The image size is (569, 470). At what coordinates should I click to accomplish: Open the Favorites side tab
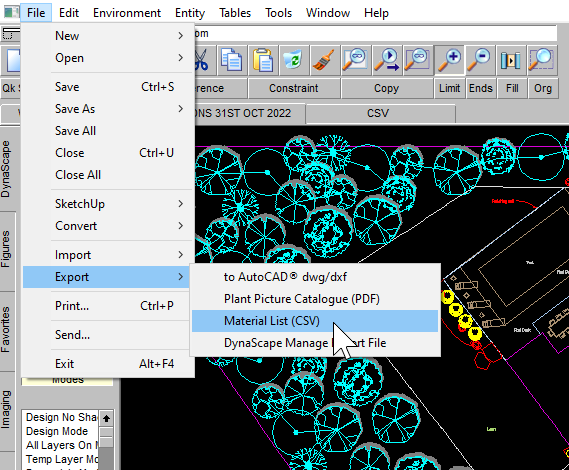pos(6,330)
